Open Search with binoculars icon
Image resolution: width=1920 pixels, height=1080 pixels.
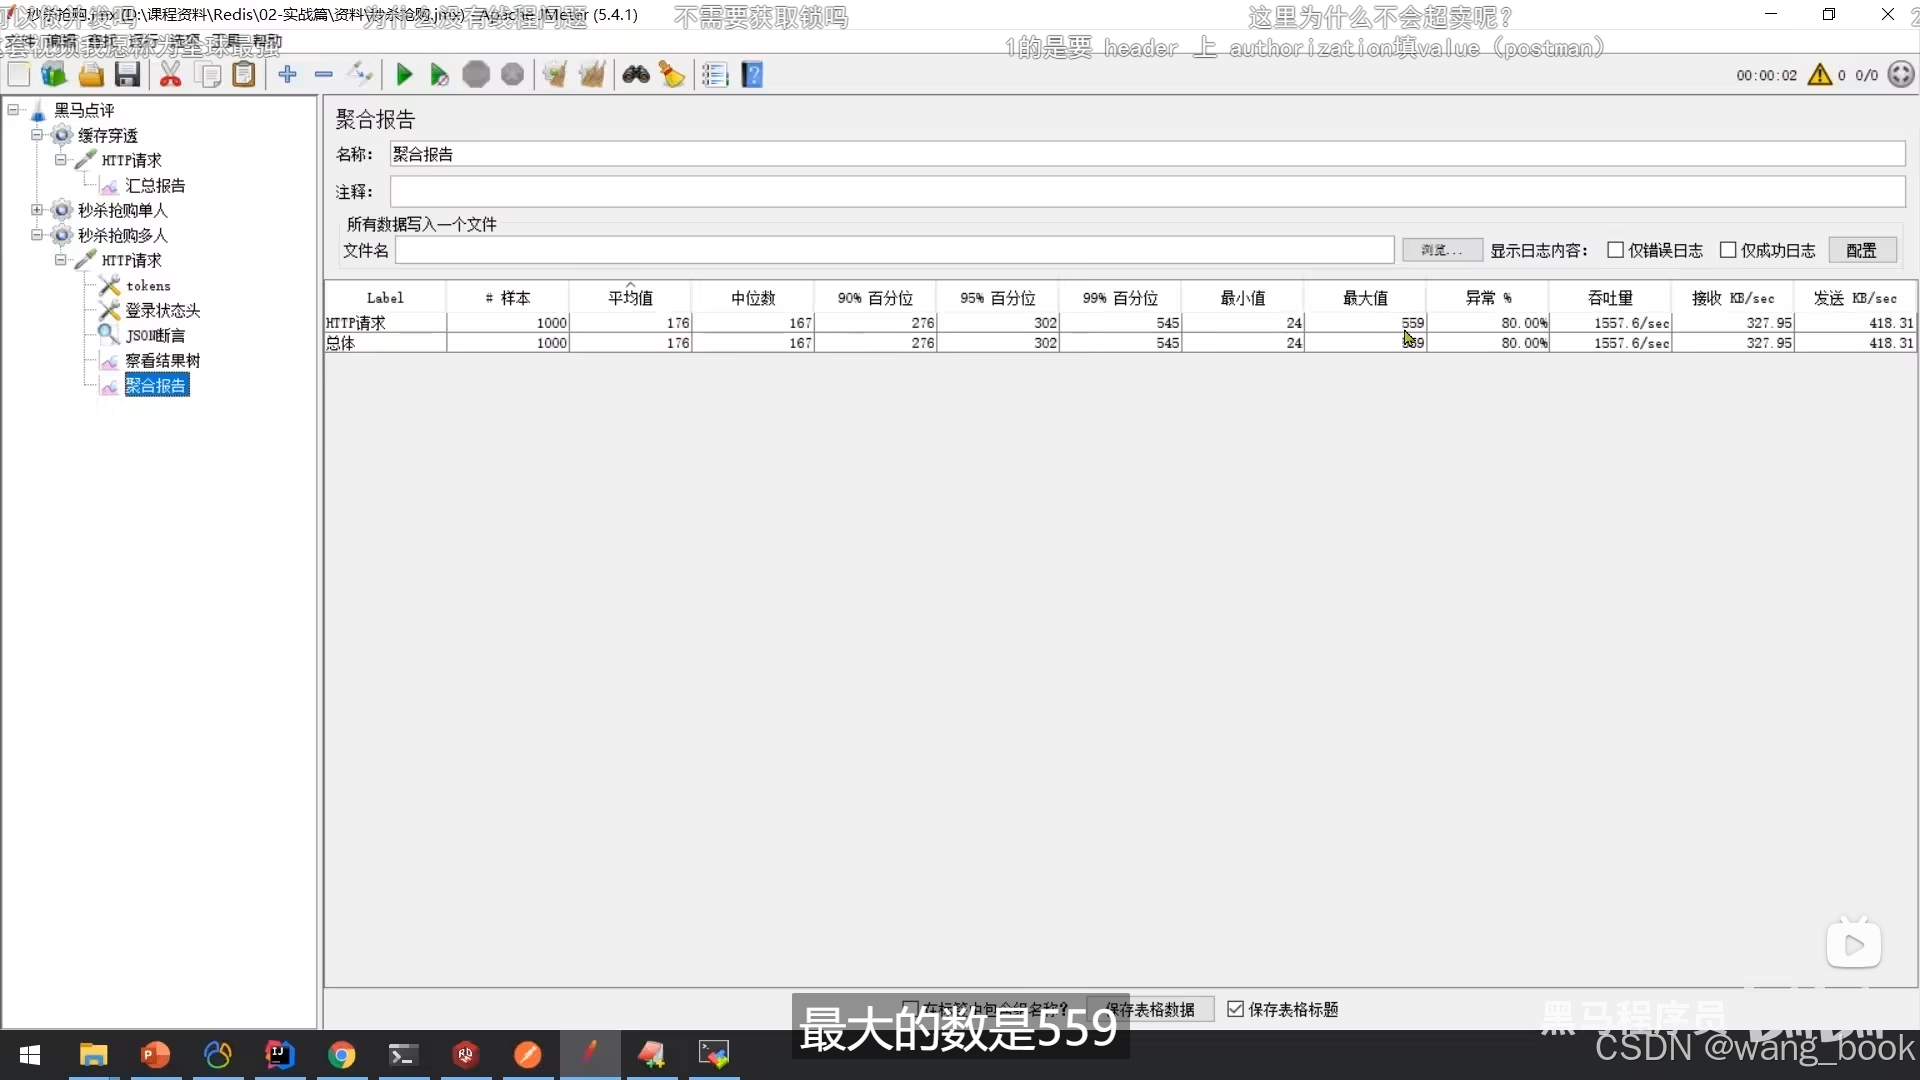(x=636, y=75)
